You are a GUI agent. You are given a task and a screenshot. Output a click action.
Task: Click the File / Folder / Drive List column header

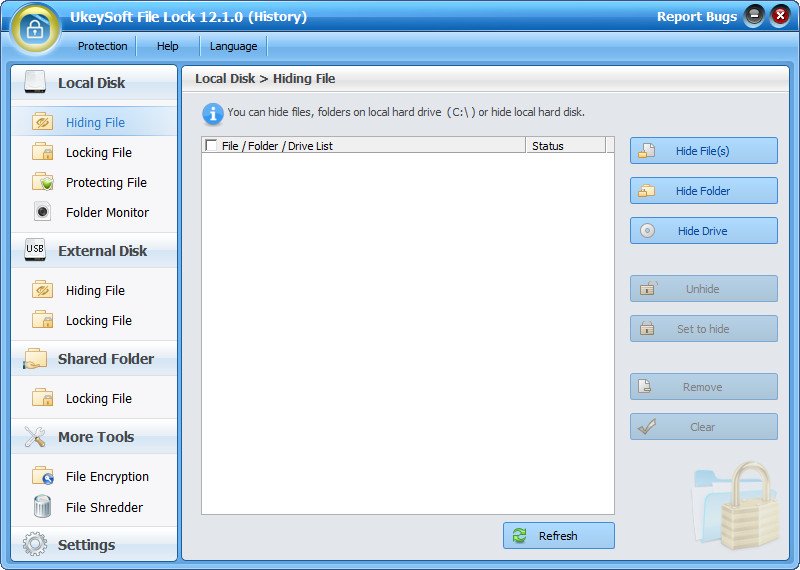click(363, 145)
